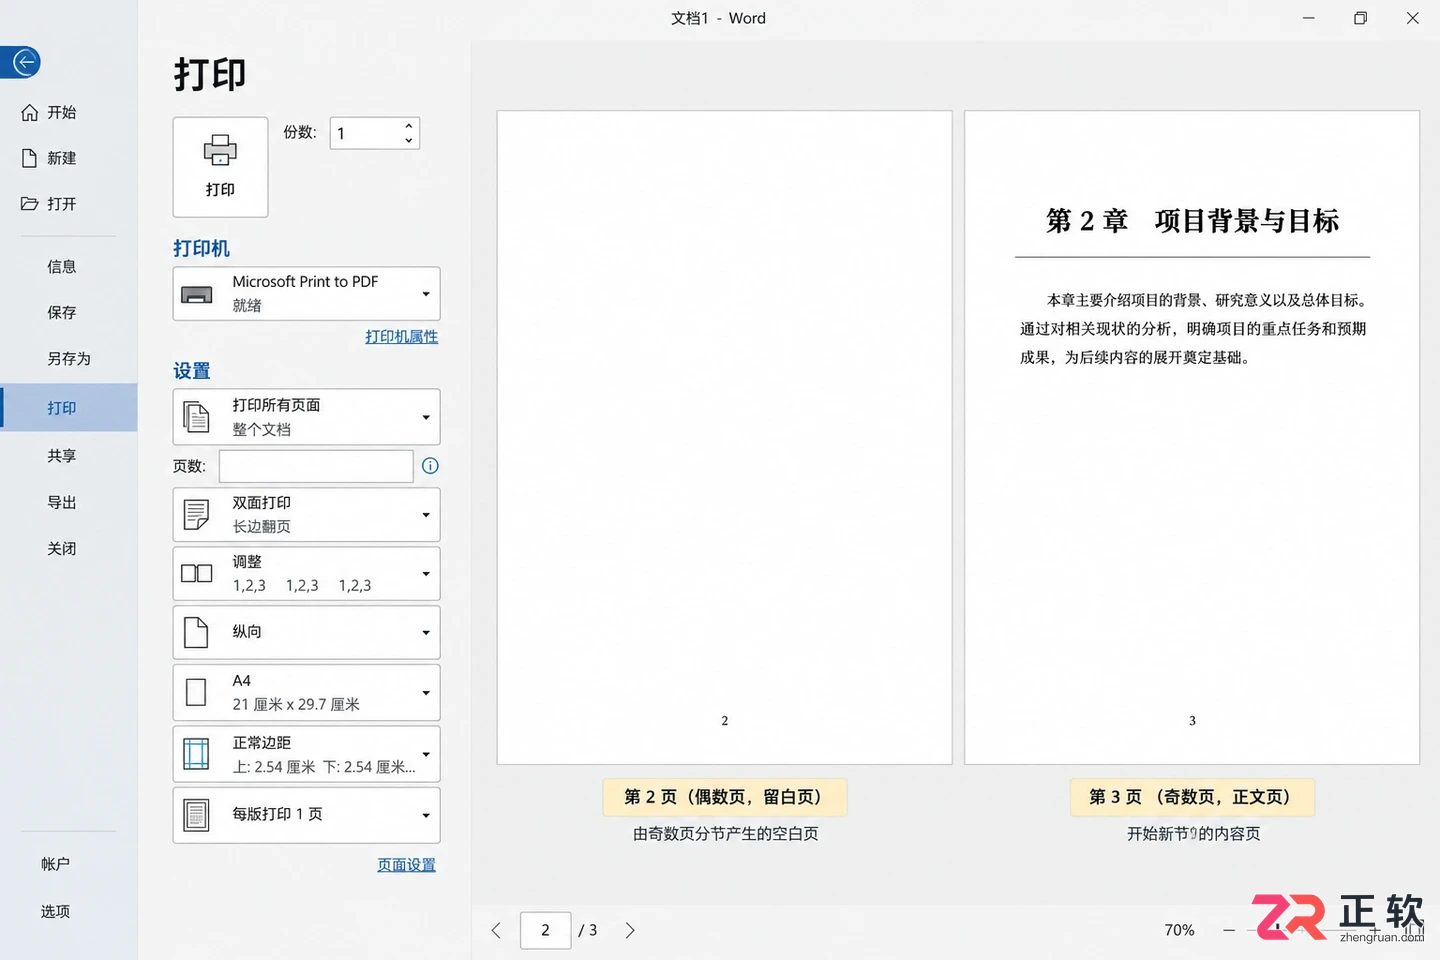This screenshot has width=1440, height=960.
Task: Open the 纵向 orientation dropdown
Action: 306,632
